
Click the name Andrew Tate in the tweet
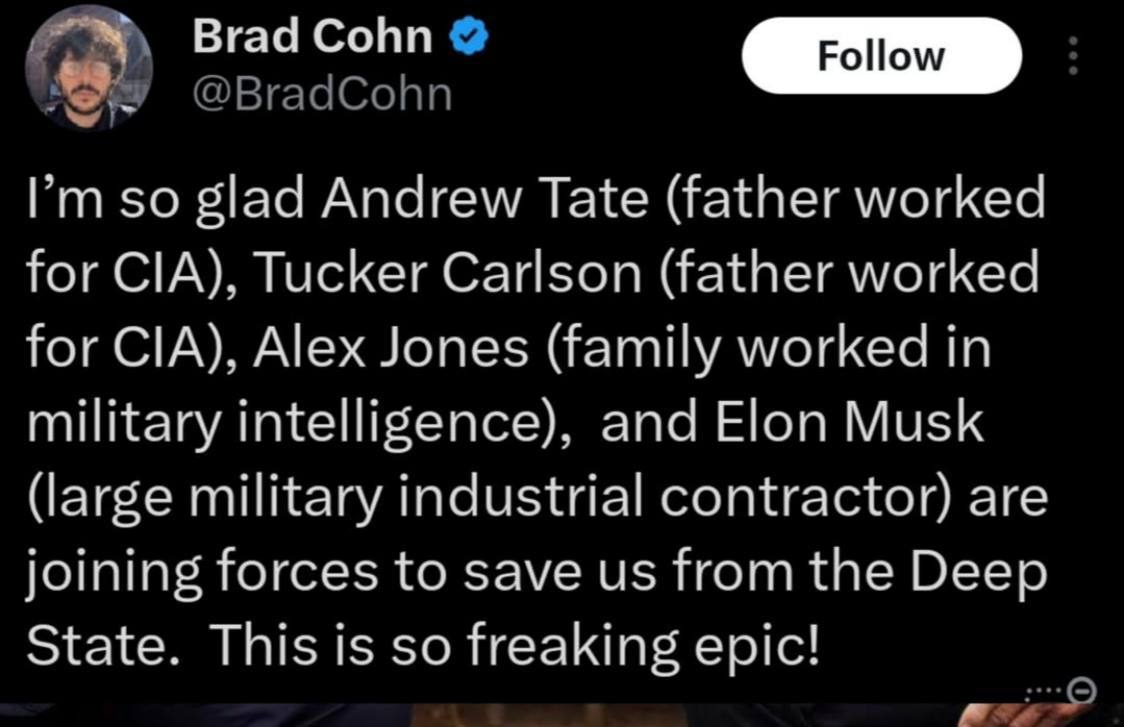tap(485, 199)
